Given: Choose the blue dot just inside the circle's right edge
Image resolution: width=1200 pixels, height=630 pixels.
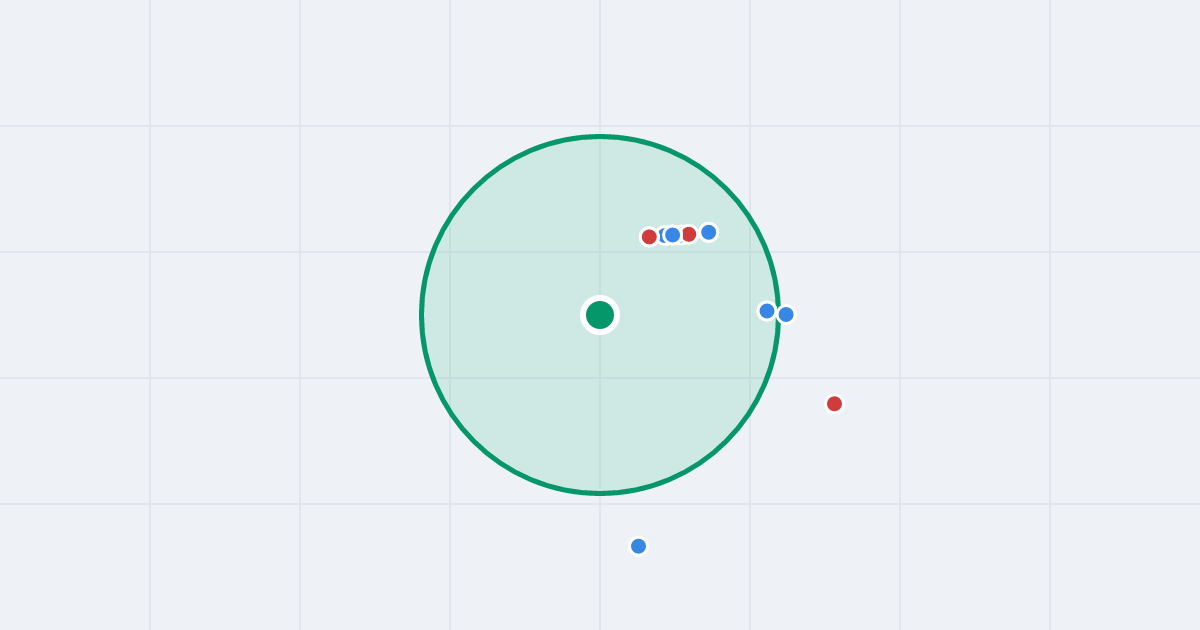Looking at the screenshot, I should (767, 311).
